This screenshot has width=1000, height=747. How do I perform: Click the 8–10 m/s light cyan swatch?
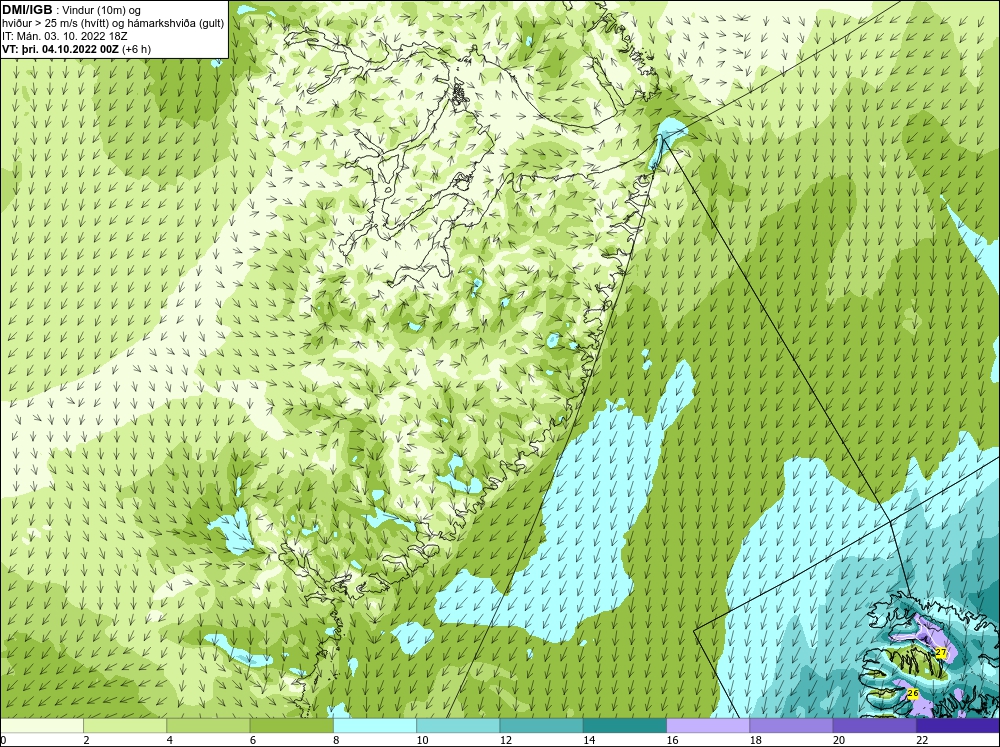(375, 726)
